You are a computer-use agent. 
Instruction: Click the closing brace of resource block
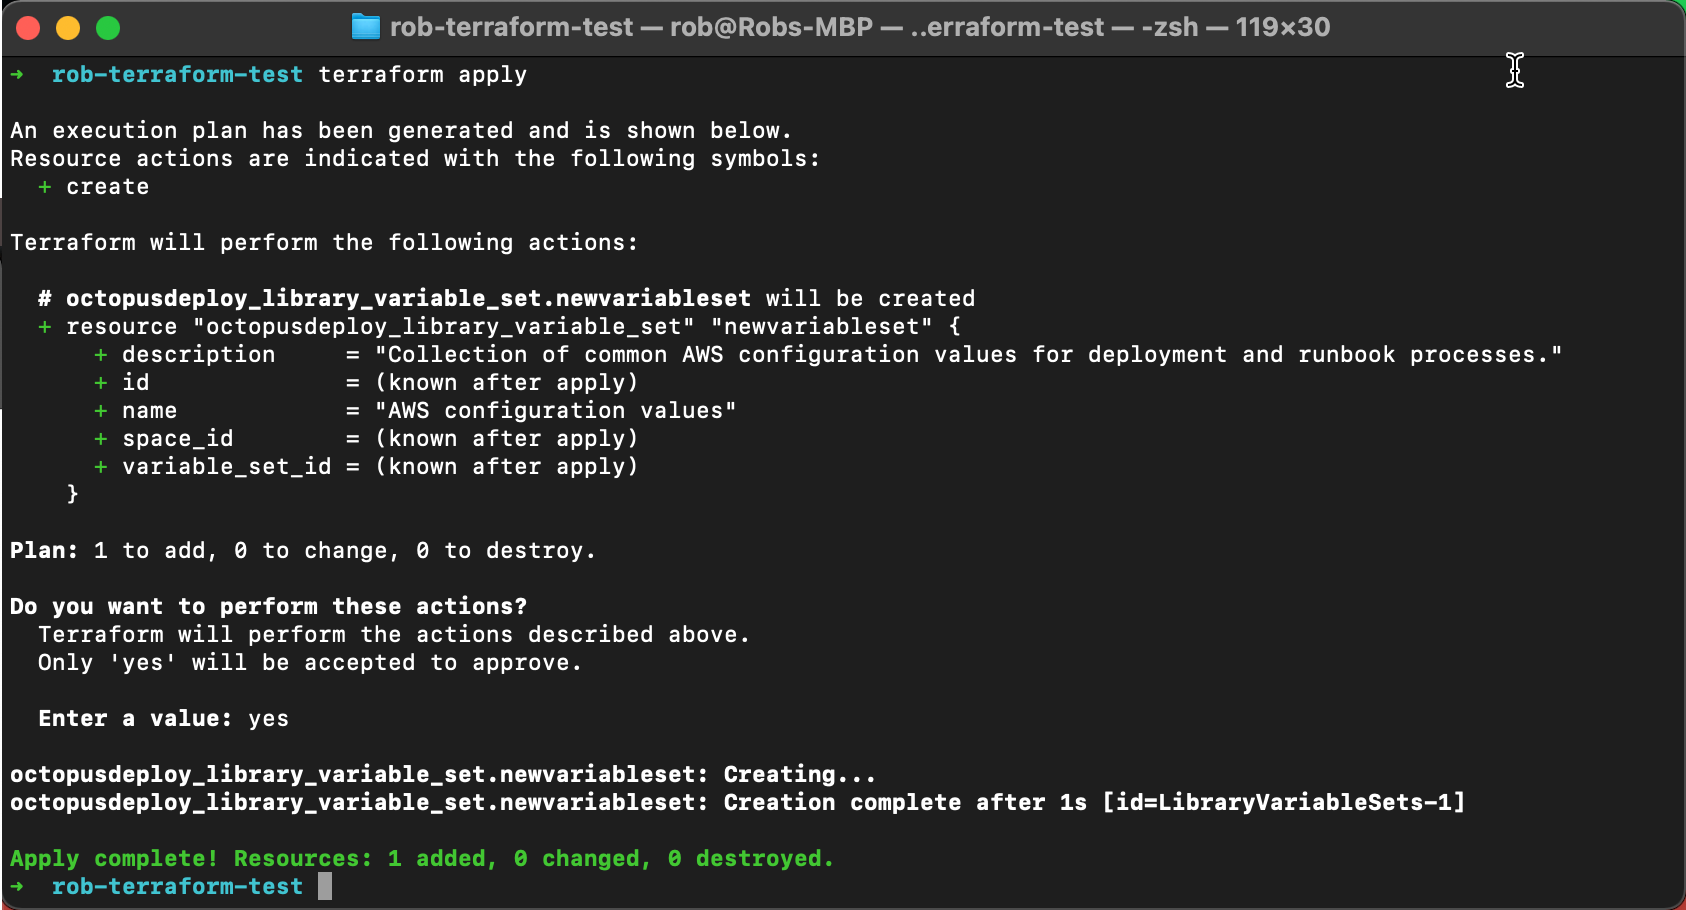pos(74,494)
